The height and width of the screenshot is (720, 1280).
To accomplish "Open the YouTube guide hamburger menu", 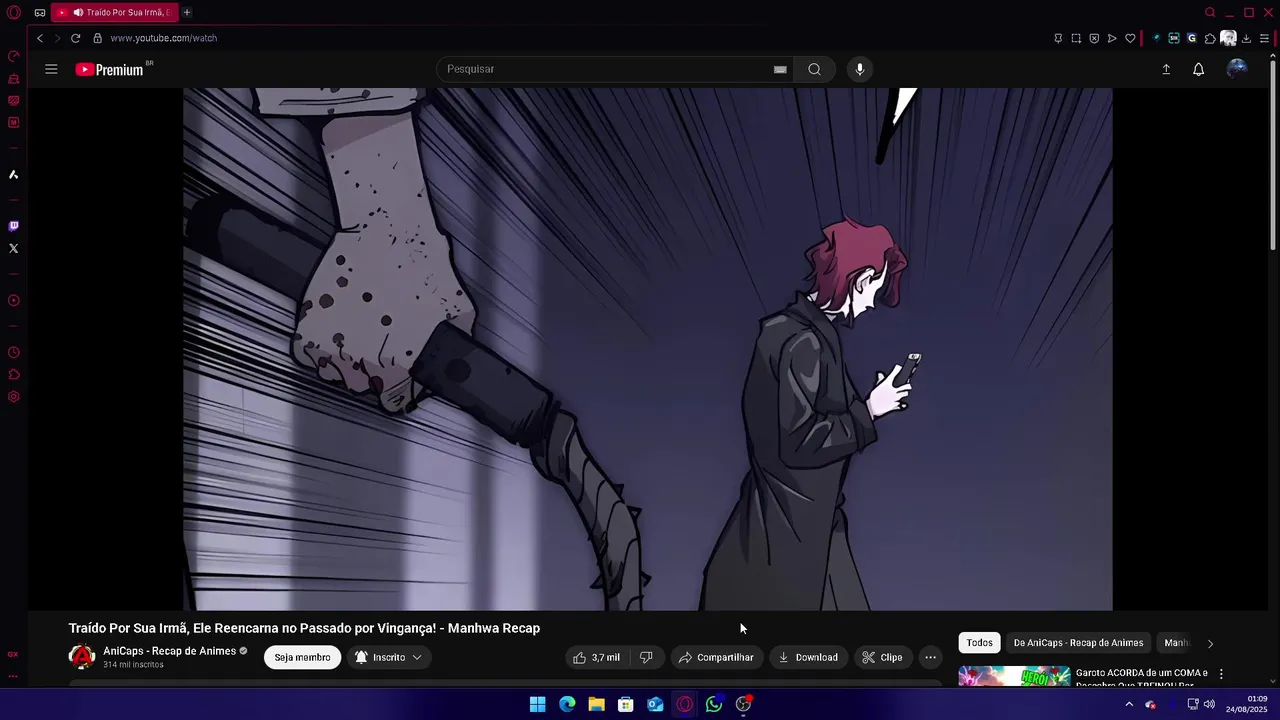I will [51, 69].
